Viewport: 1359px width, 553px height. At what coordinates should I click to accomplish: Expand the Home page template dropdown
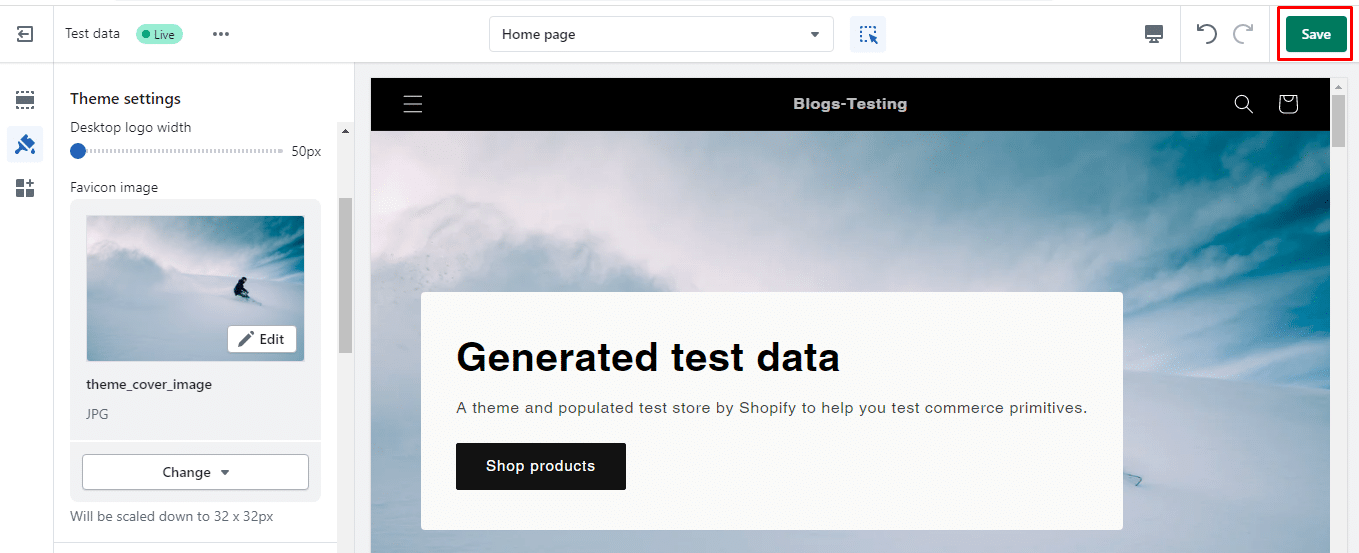[x=661, y=34]
